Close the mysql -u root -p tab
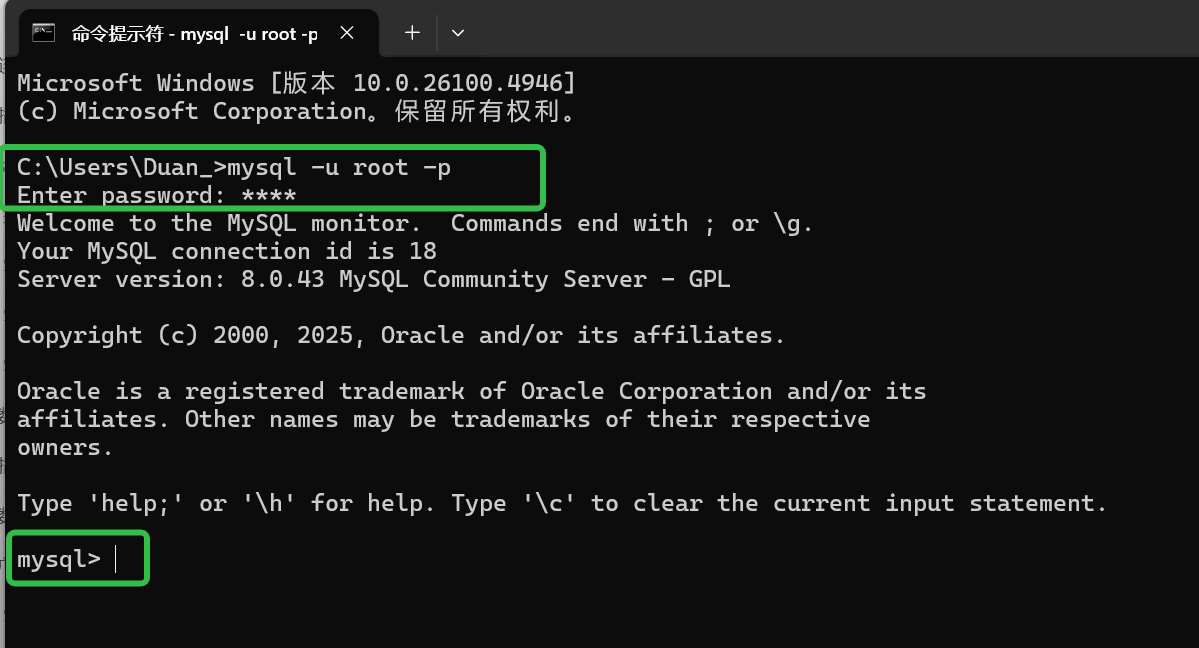Image resolution: width=1199 pixels, height=648 pixels. (347, 33)
